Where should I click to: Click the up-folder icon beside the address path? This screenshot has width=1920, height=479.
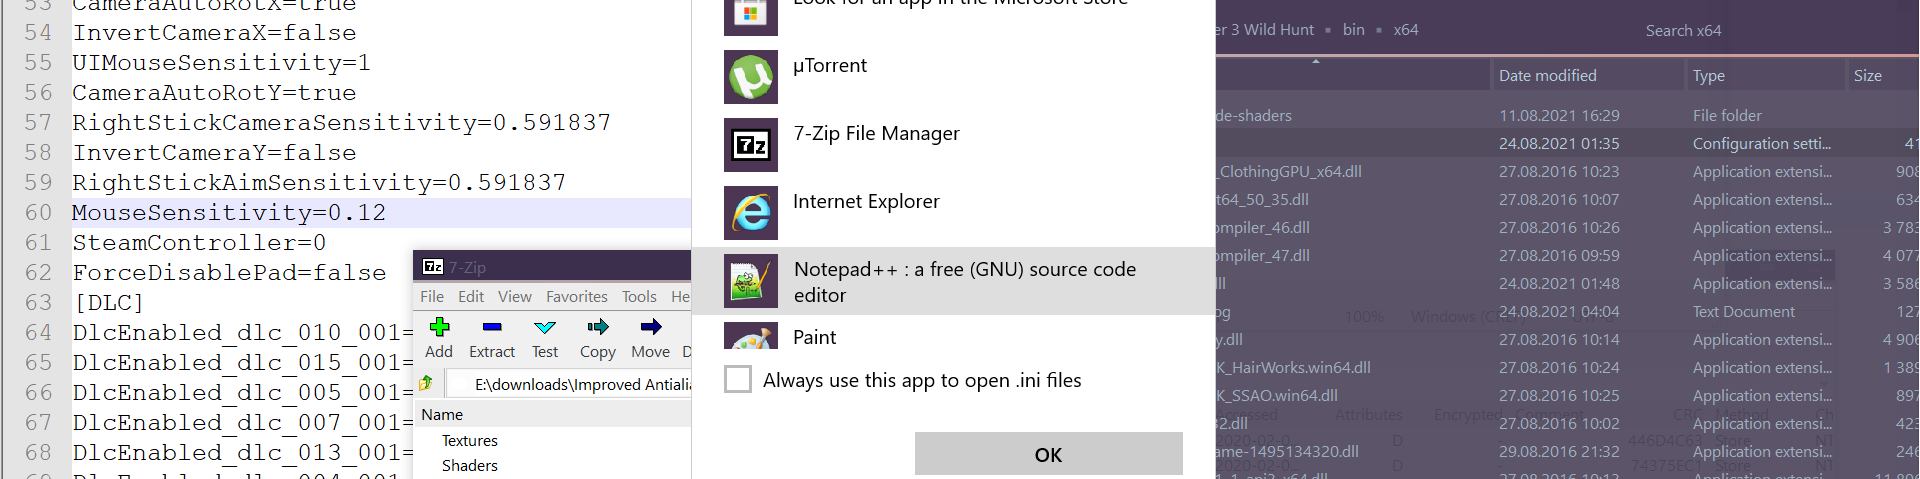click(427, 383)
